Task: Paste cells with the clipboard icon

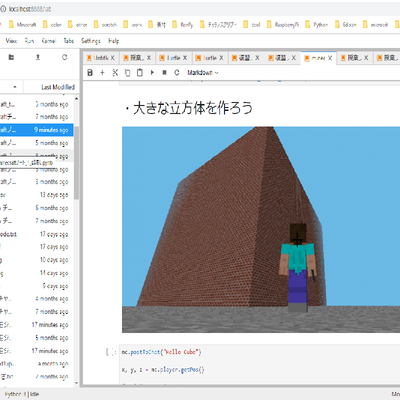Action: click(140, 72)
